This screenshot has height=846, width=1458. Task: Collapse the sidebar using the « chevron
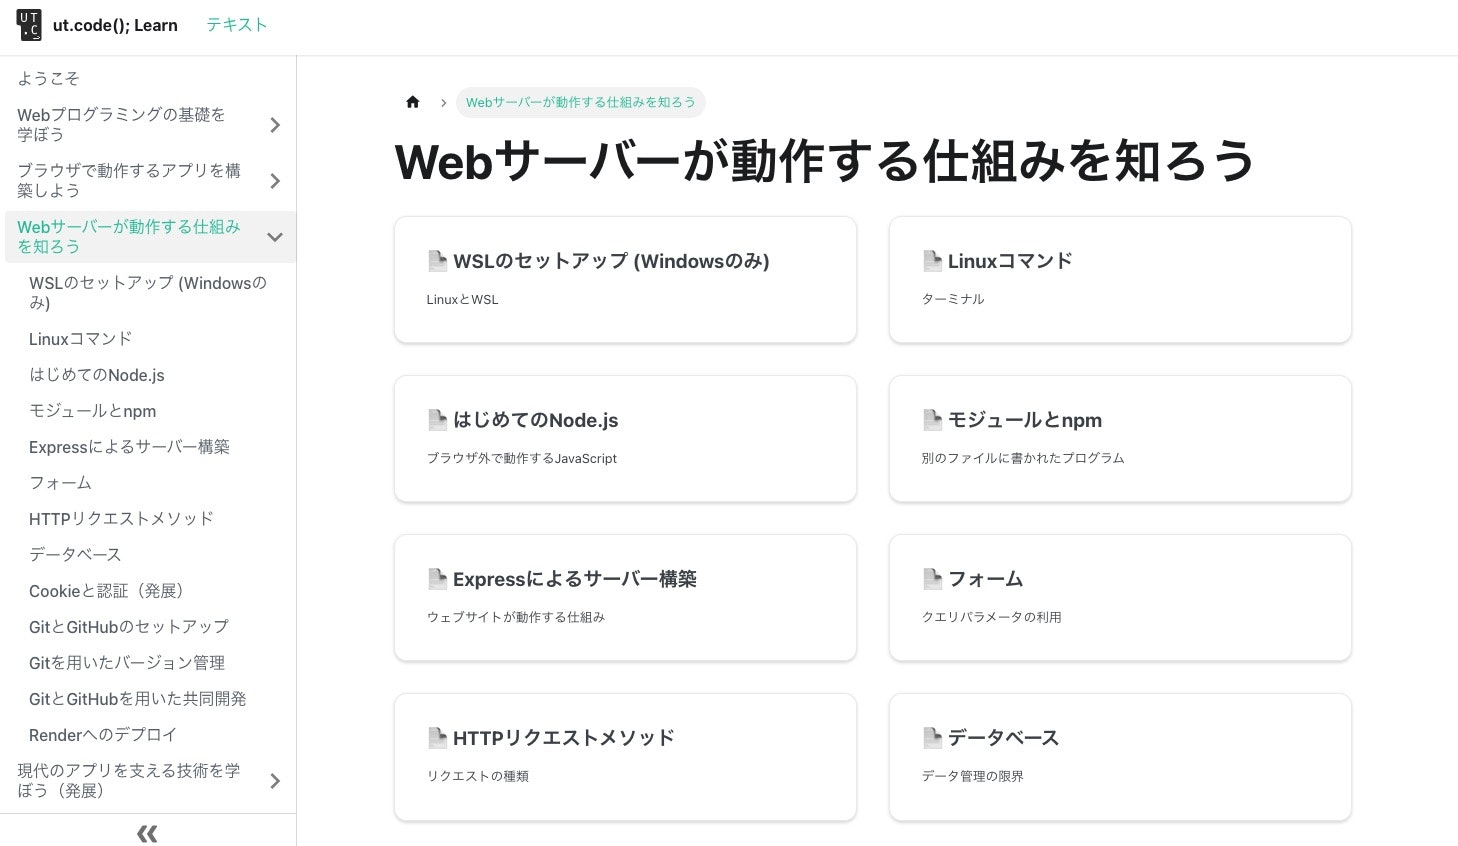point(147,833)
